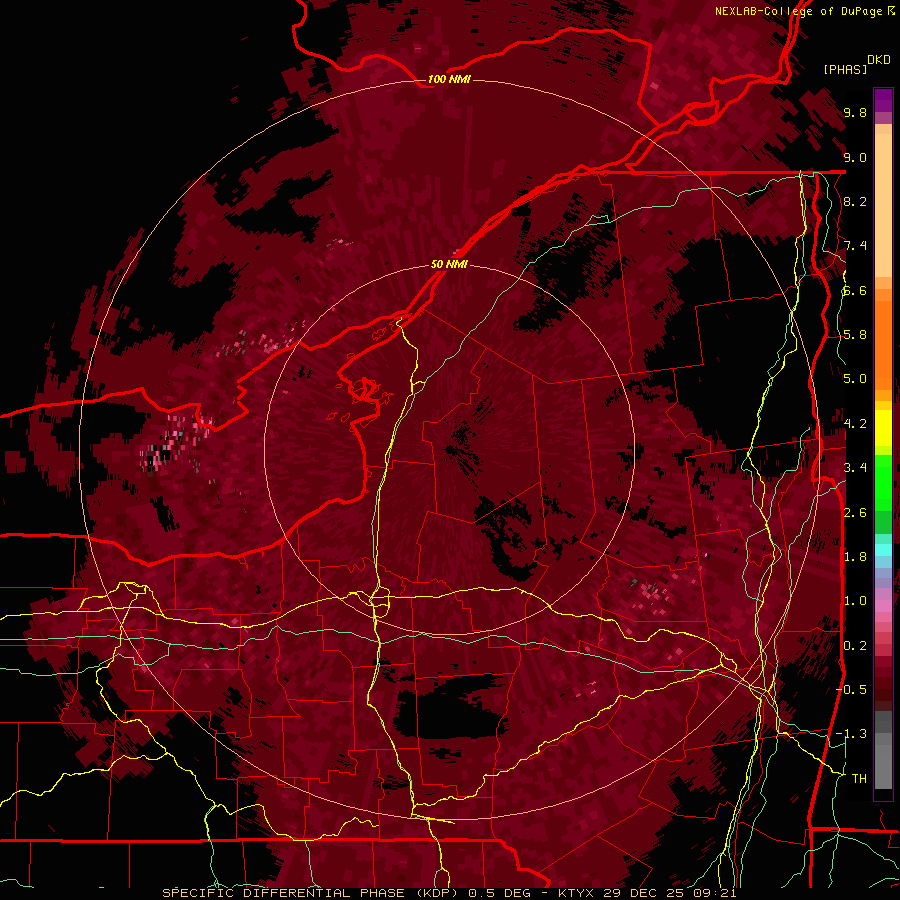Screen dimensions: 900x900
Task: Click the DKD legend unit label
Action: point(878,60)
